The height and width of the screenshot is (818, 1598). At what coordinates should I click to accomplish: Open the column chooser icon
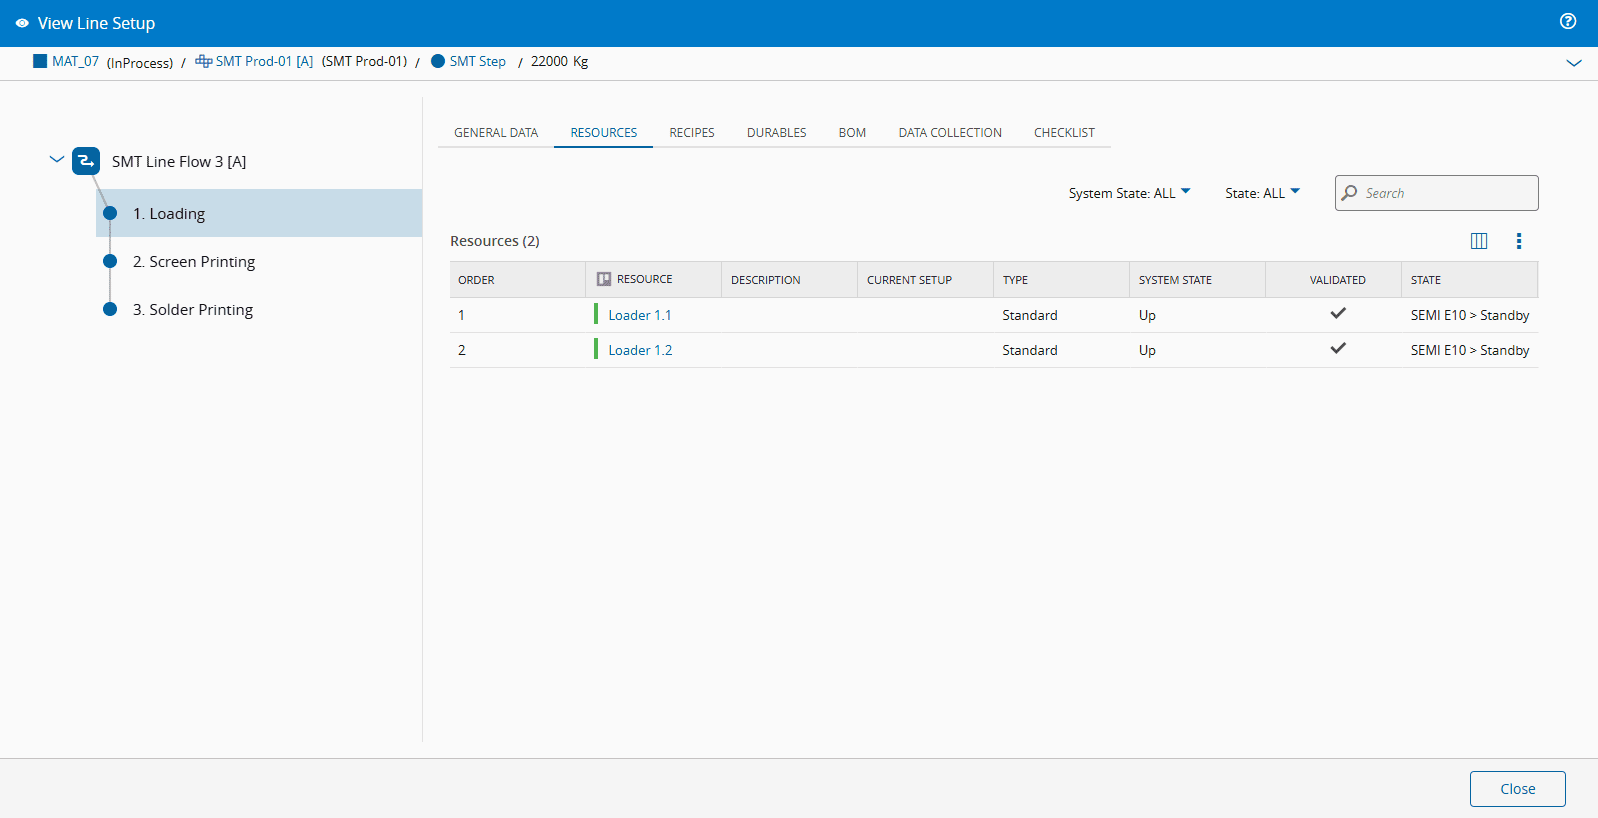[1479, 241]
